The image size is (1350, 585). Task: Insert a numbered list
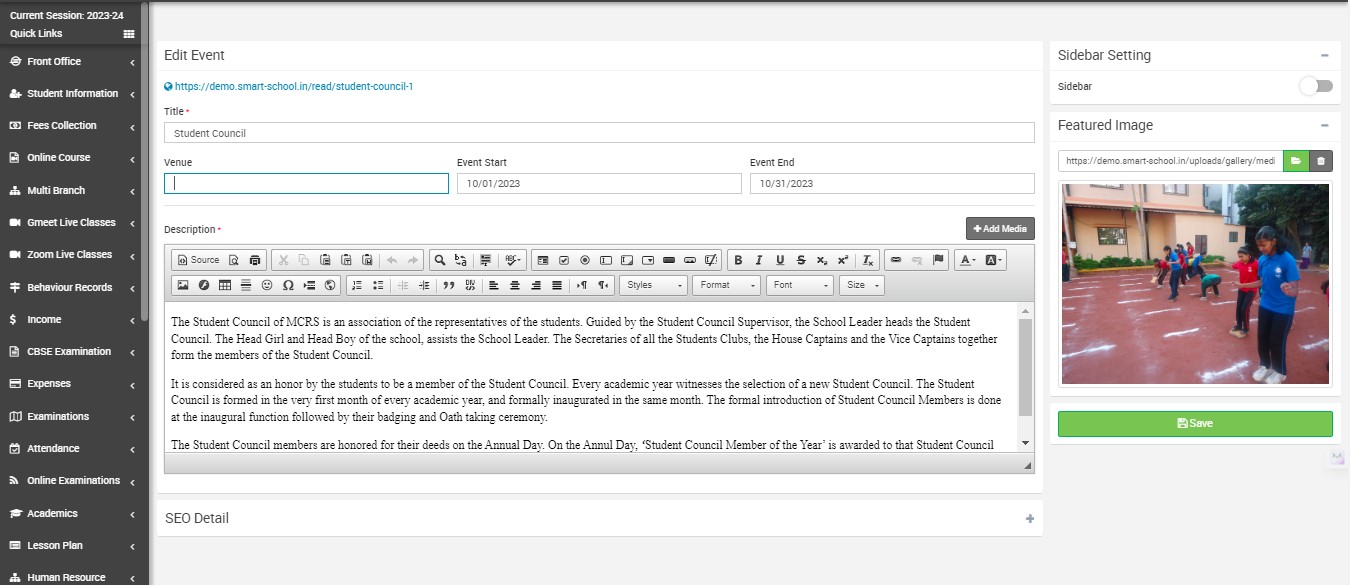(x=357, y=285)
